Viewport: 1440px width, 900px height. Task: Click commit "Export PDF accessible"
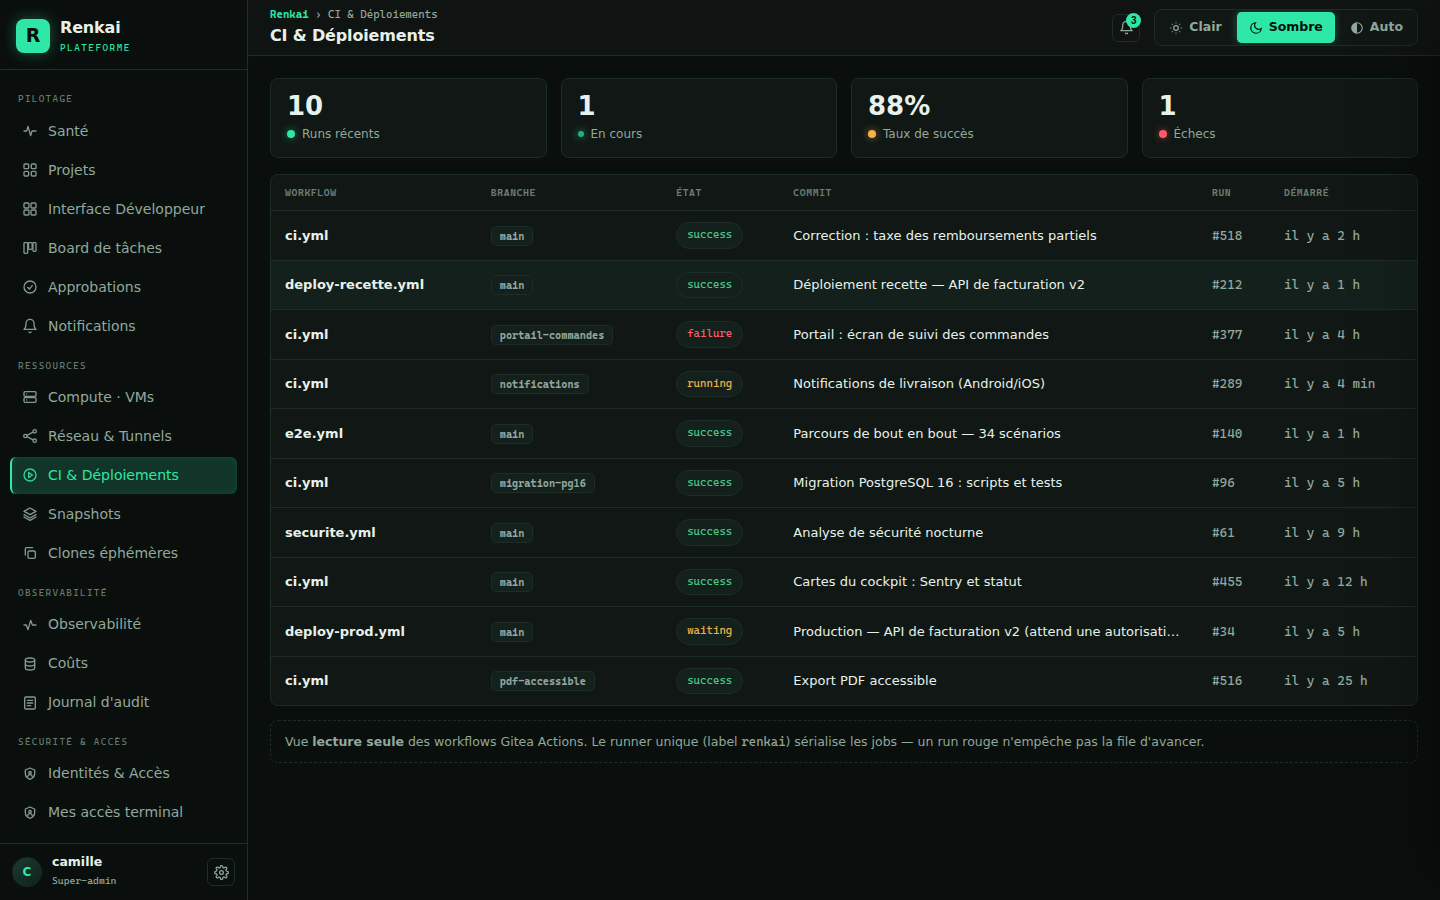click(x=865, y=681)
